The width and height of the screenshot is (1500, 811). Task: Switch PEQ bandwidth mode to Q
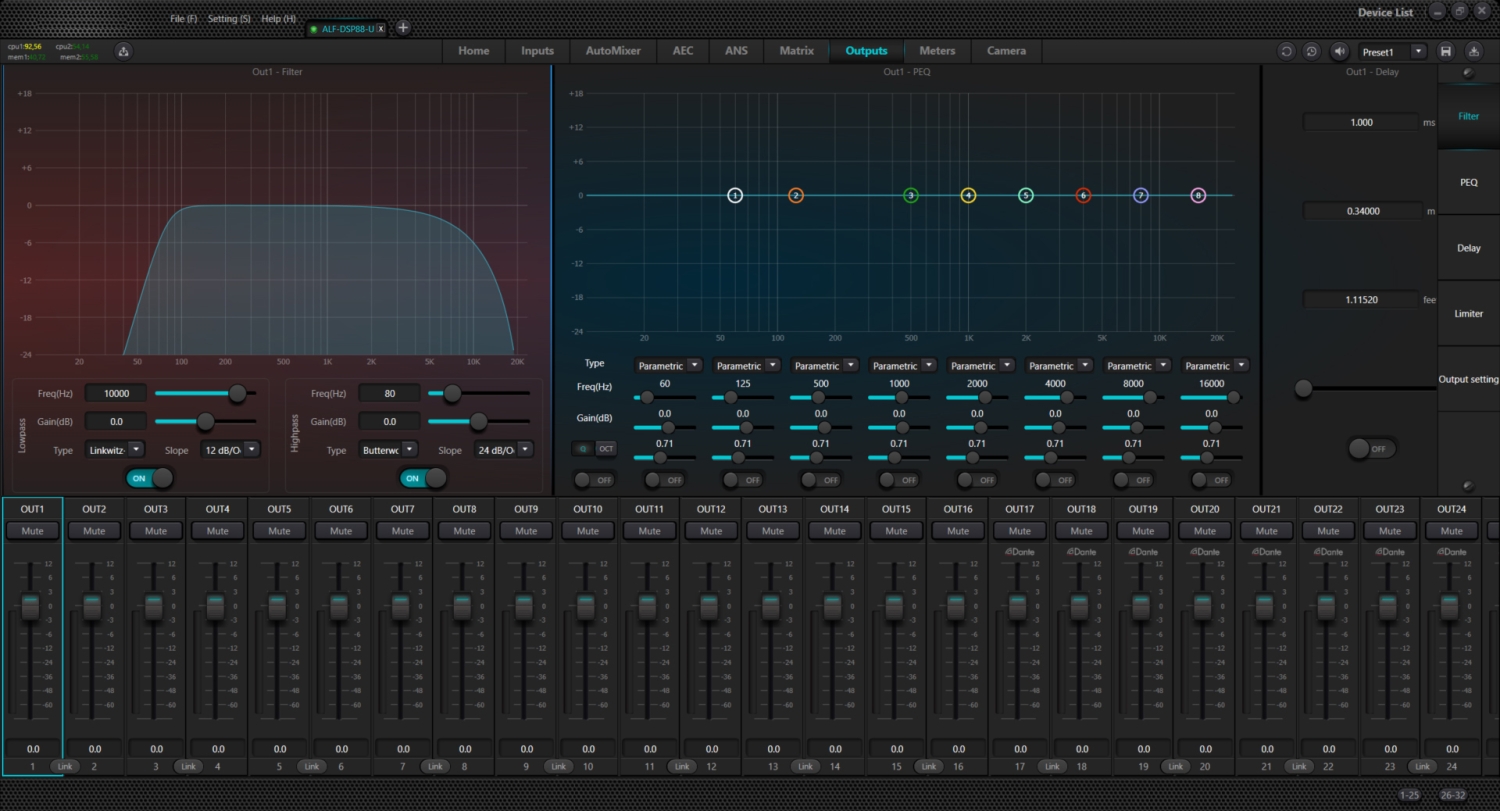[584, 448]
